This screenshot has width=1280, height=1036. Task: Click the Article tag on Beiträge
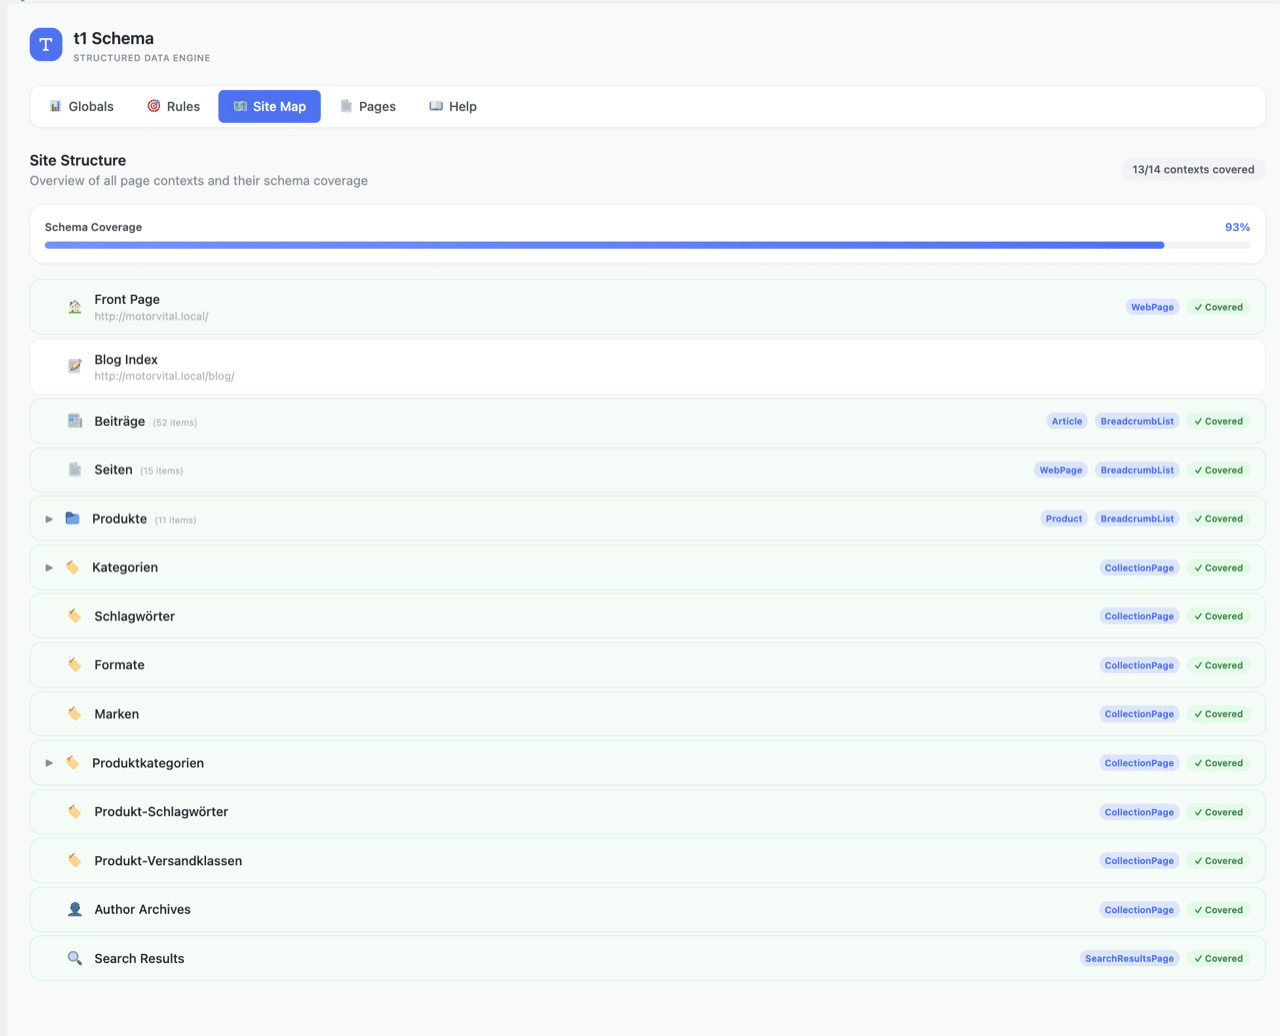(x=1067, y=421)
